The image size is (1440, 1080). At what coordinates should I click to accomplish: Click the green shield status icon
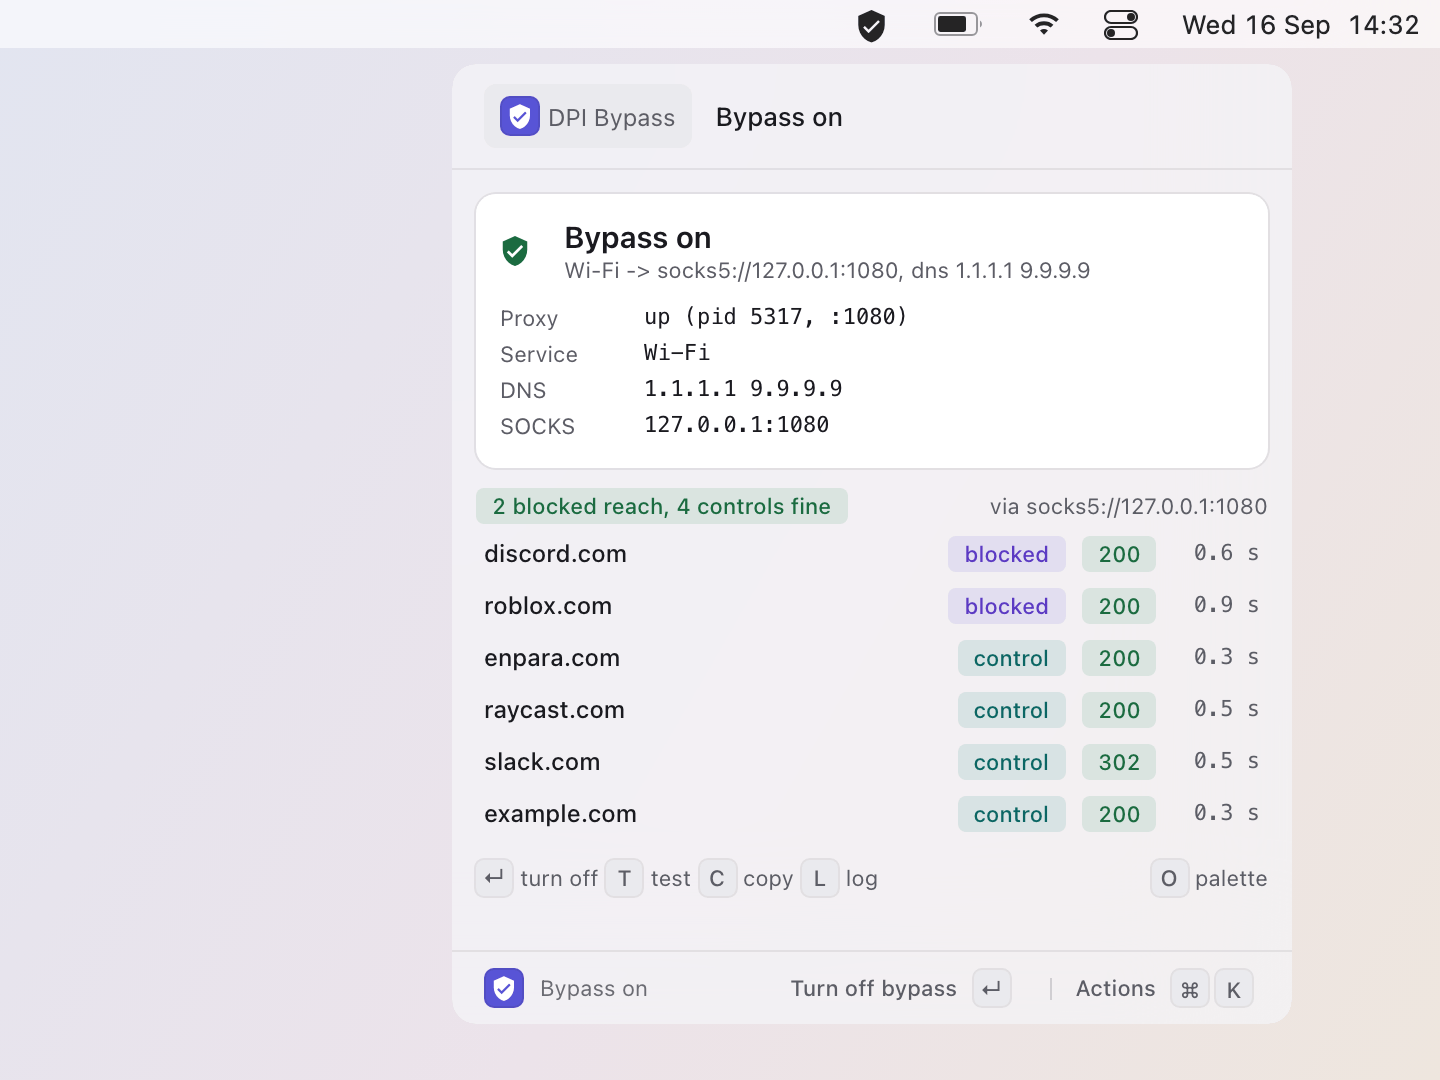515,251
